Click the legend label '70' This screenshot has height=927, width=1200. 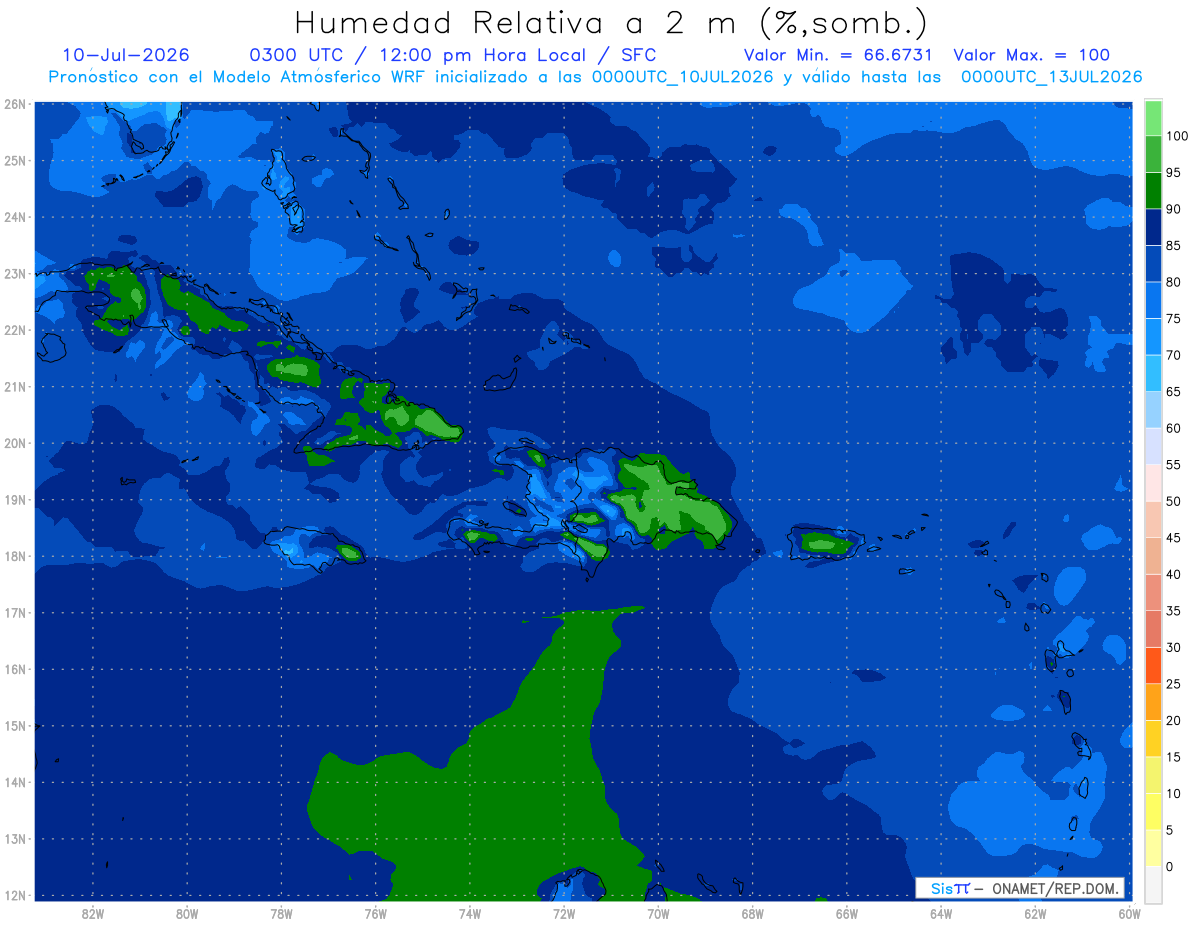(x=1174, y=355)
